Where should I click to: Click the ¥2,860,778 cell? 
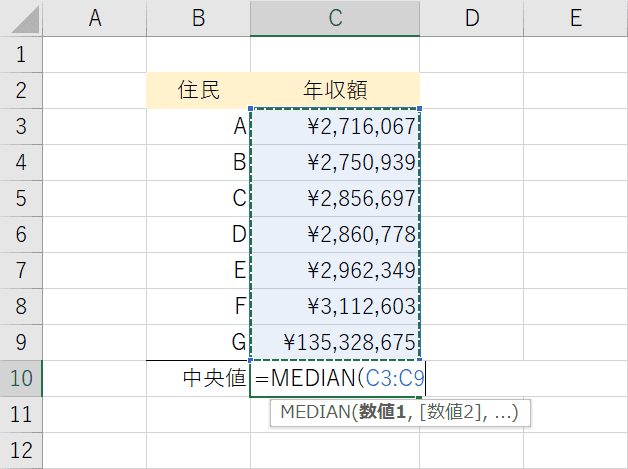(335, 234)
